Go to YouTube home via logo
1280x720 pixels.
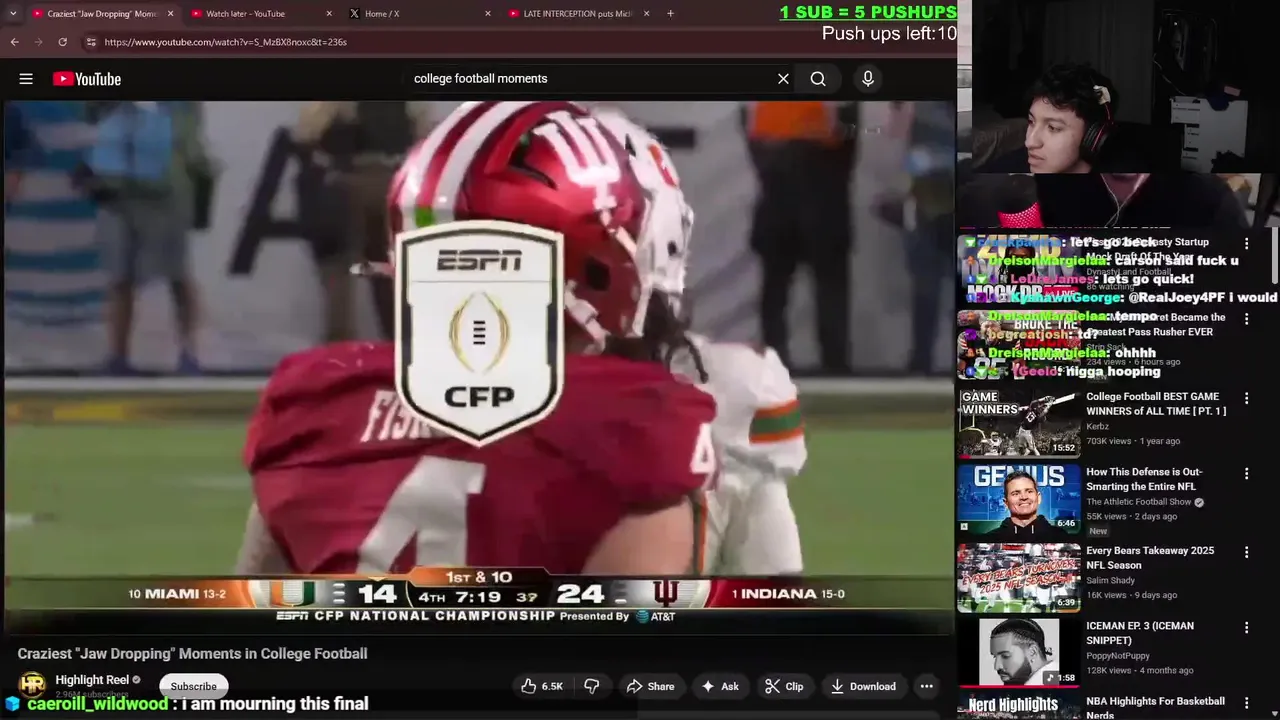click(87, 79)
